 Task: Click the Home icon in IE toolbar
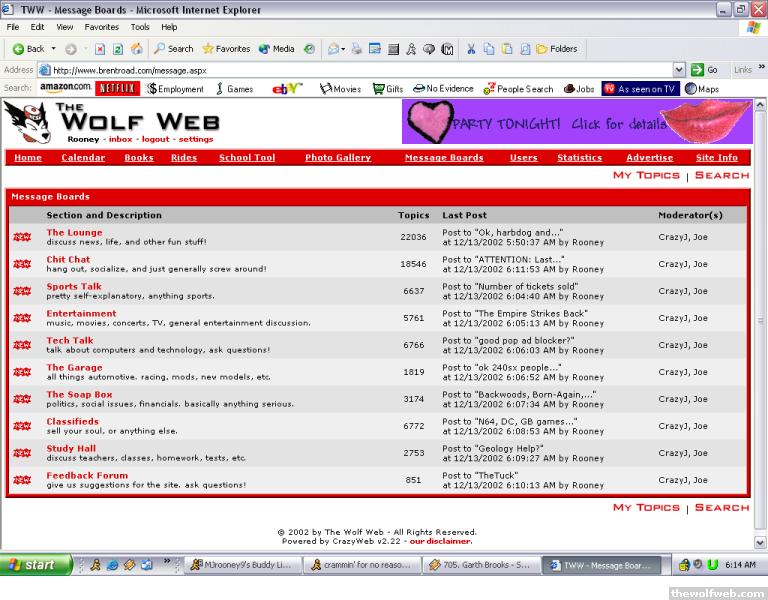click(x=136, y=48)
